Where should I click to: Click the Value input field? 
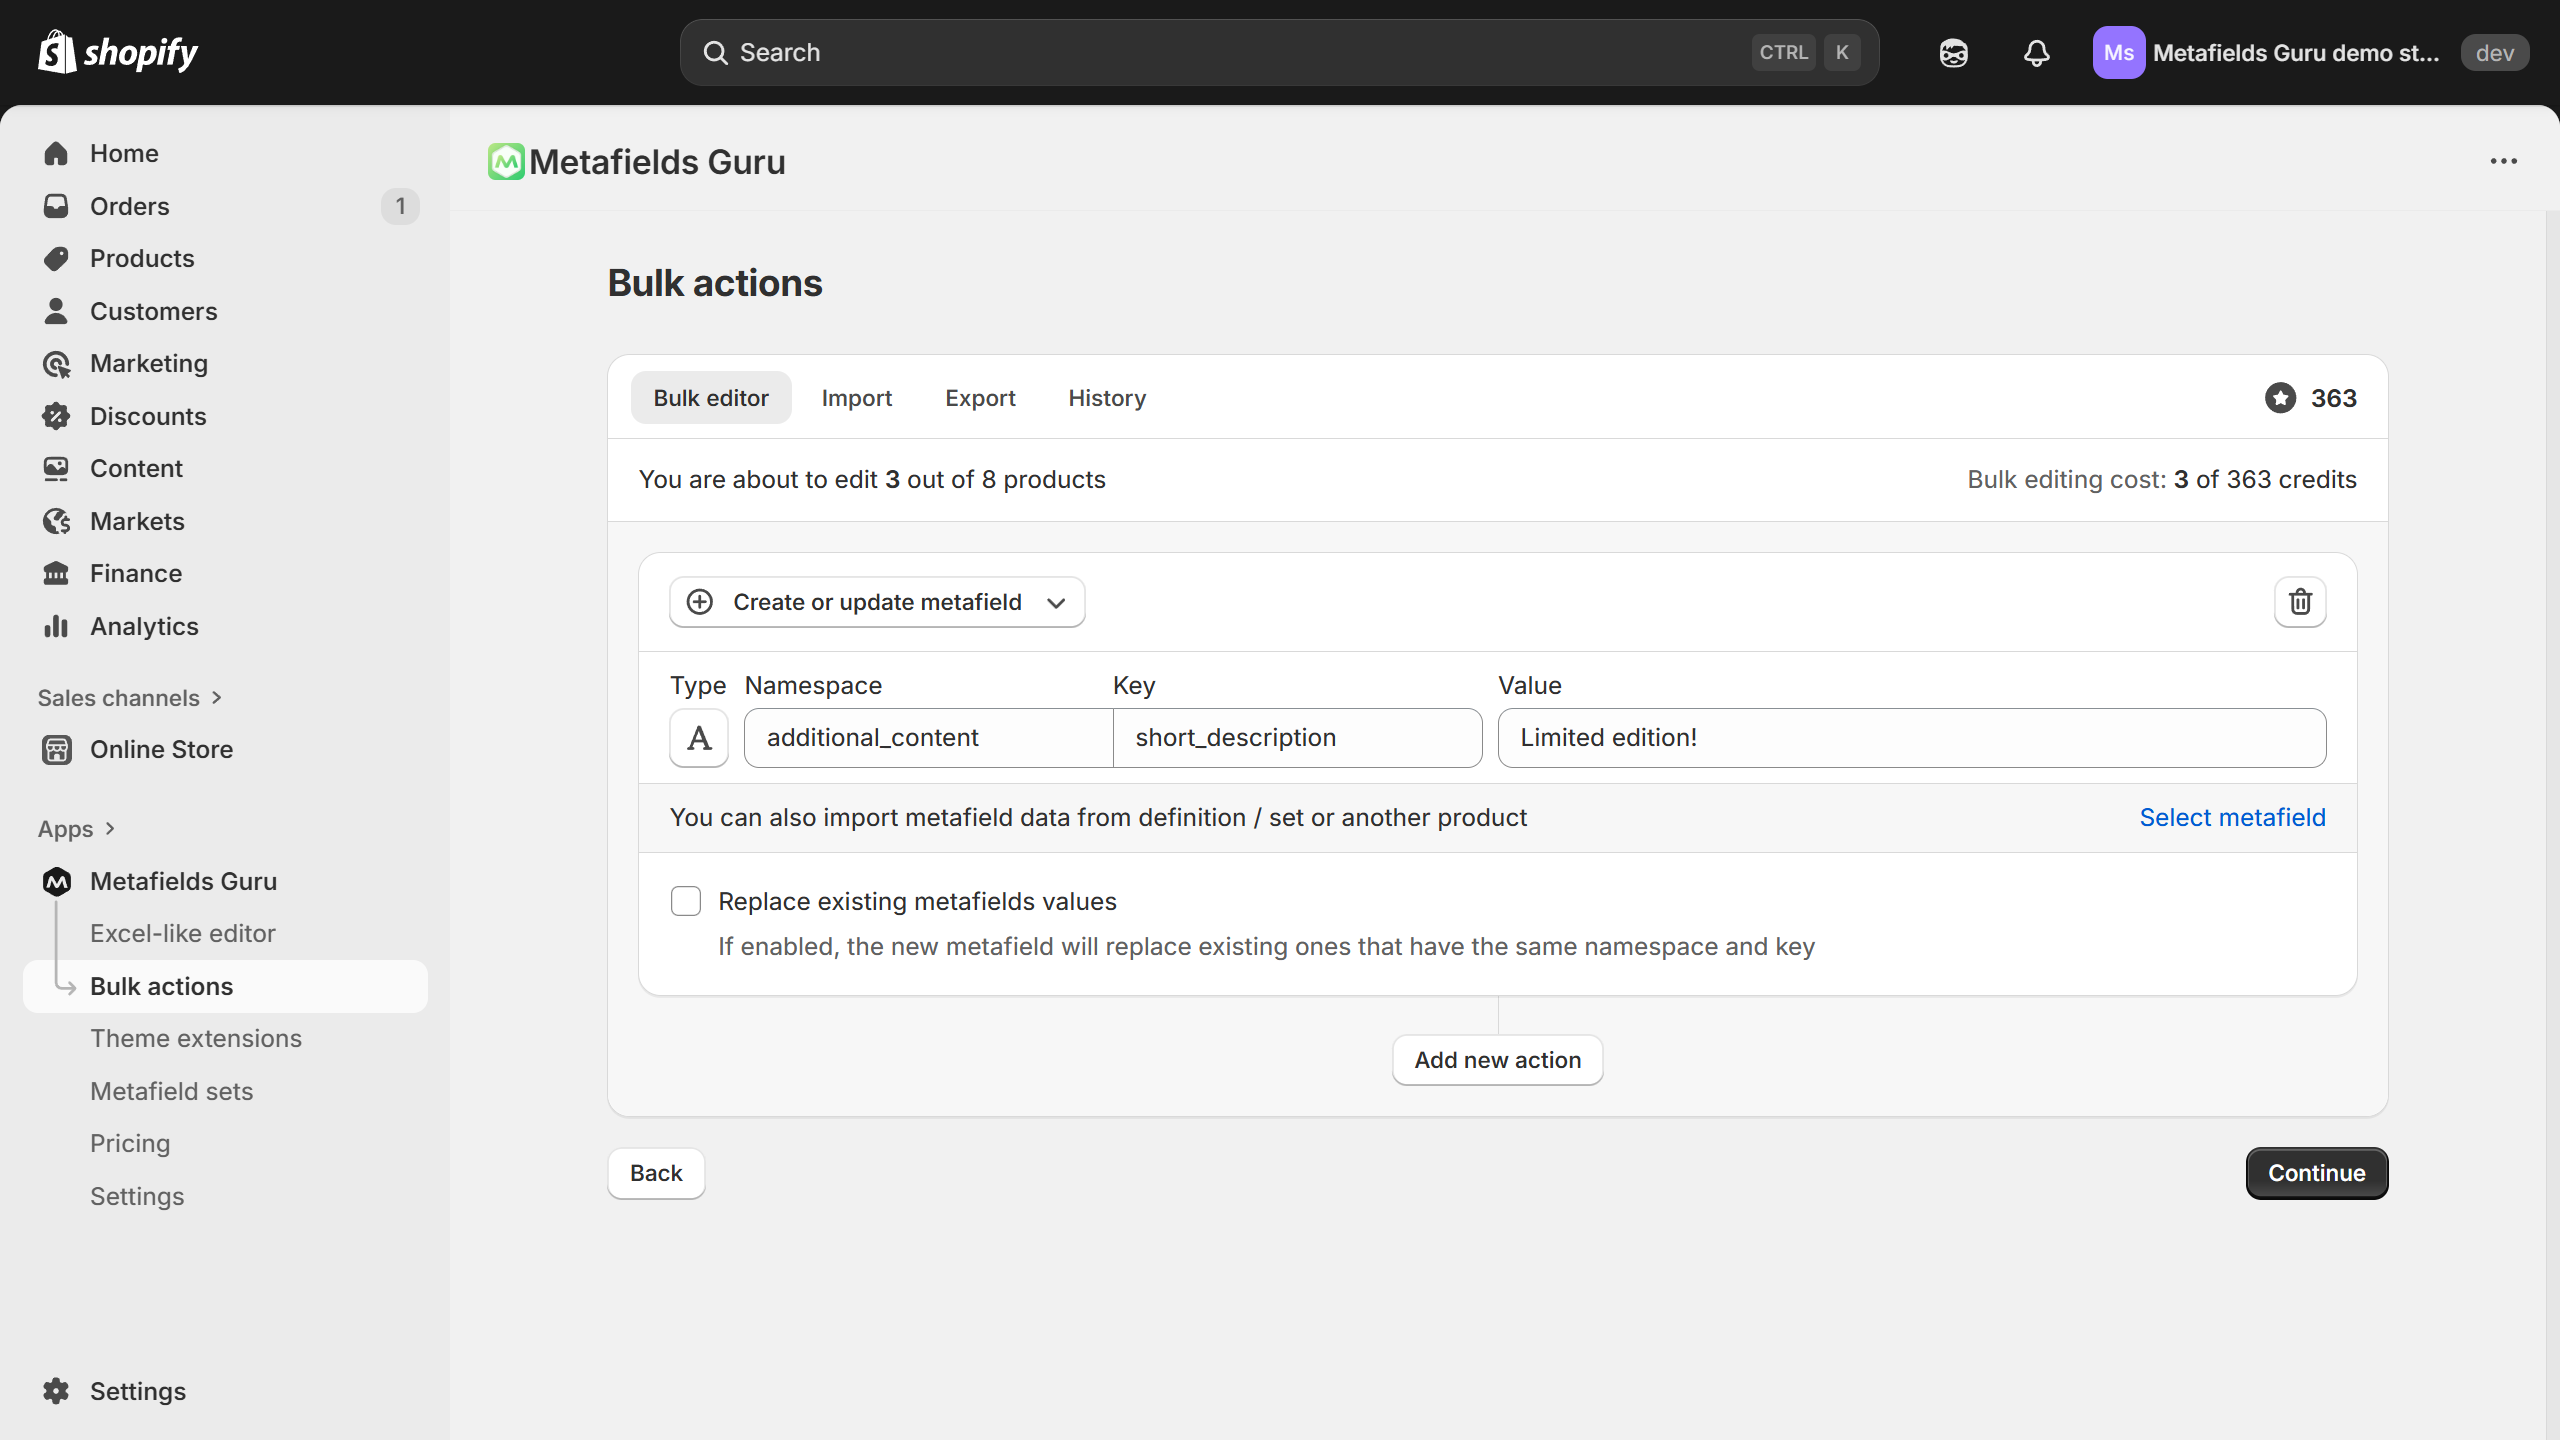click(1911, 738)
